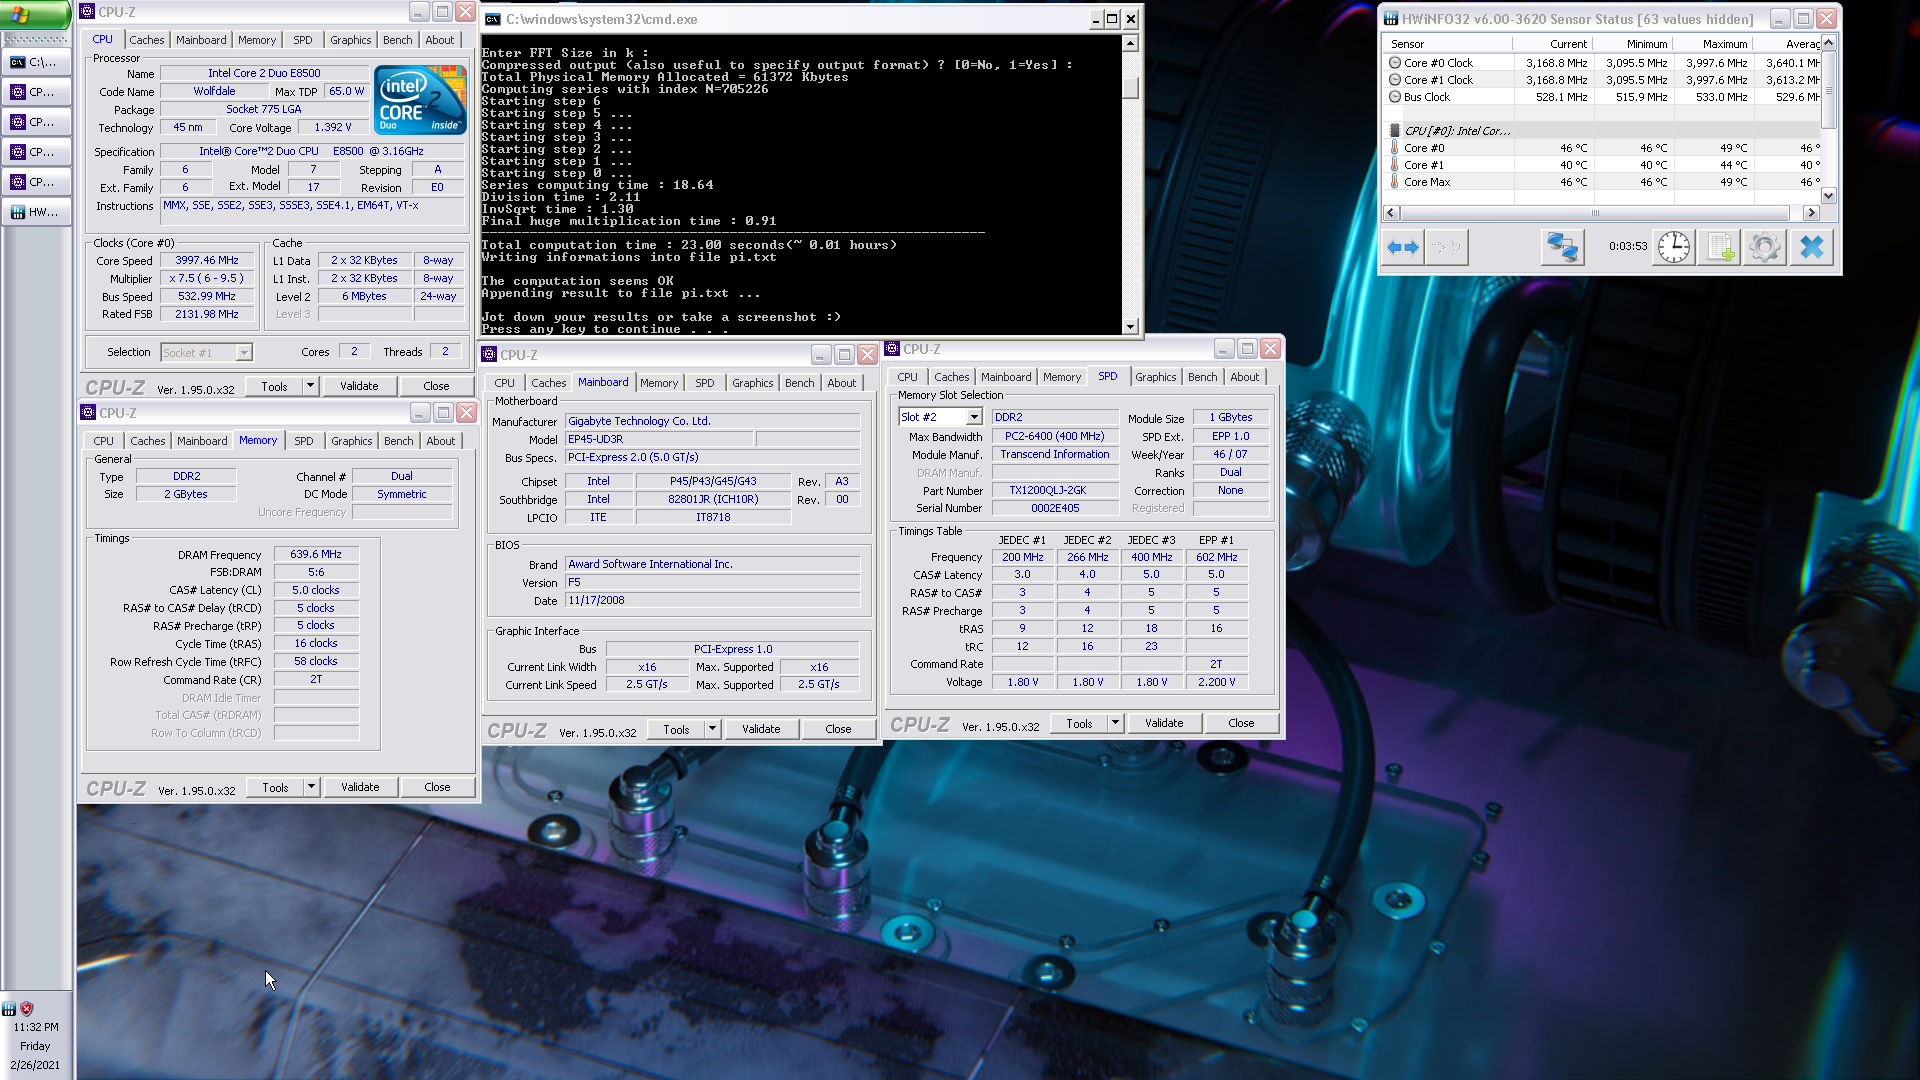Reset HWiNFO timer with the clock icon

pos(1673,247)
